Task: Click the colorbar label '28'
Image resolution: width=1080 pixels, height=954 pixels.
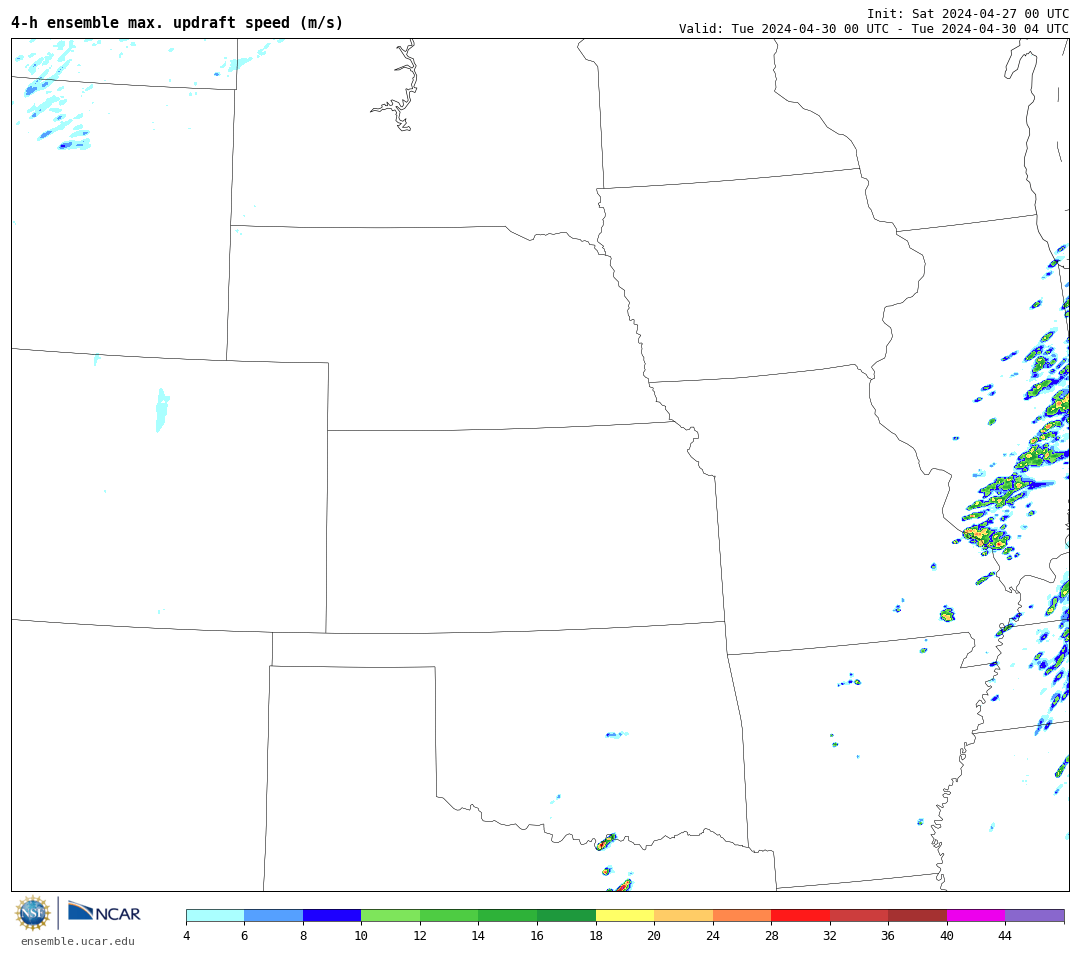Action: (x=771, y=935)
